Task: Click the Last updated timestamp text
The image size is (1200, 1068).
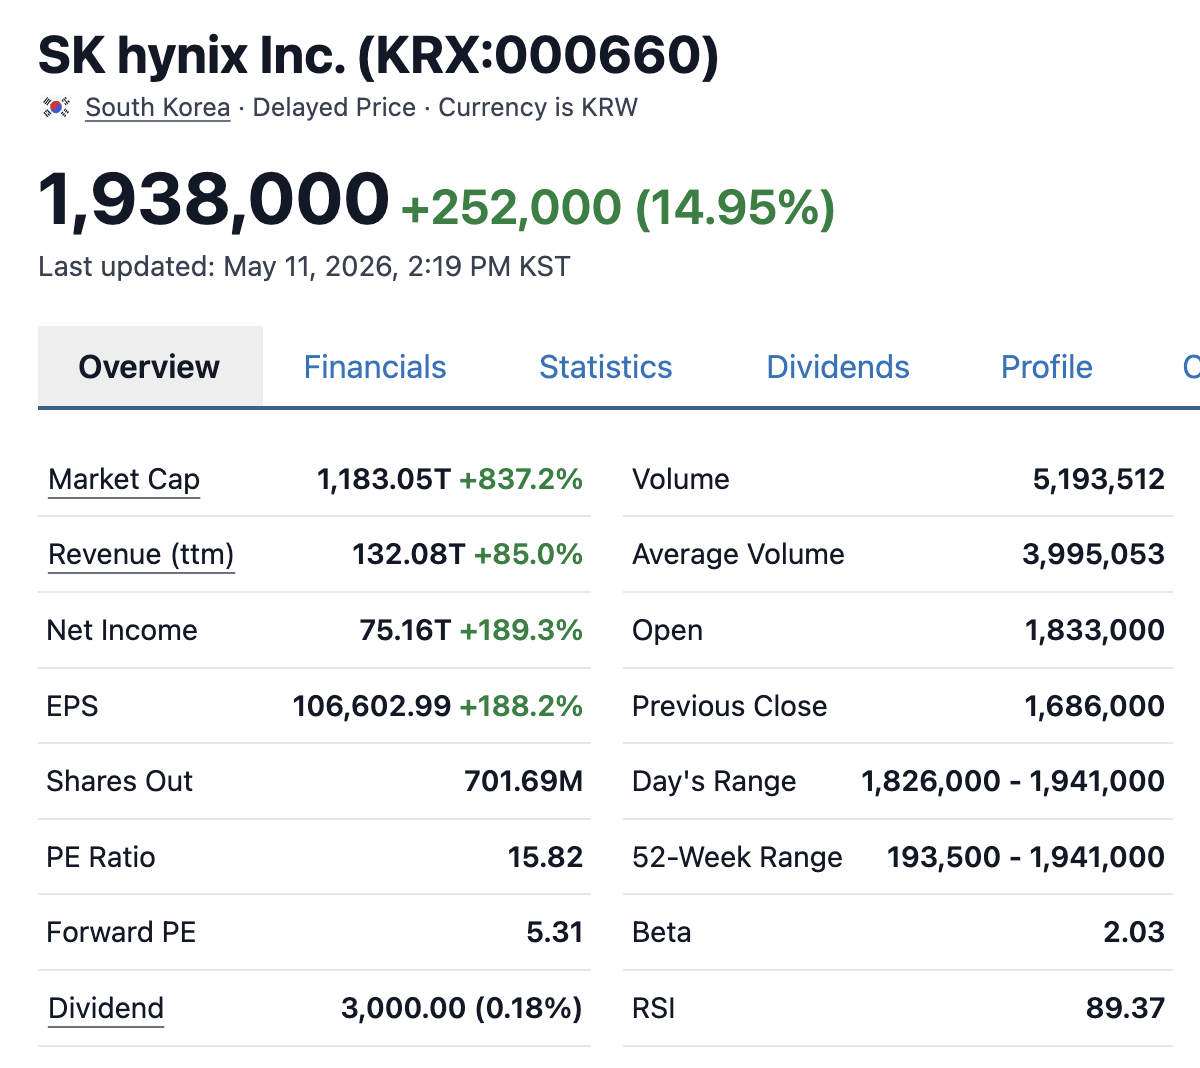Action: click(x=304, y=267)
